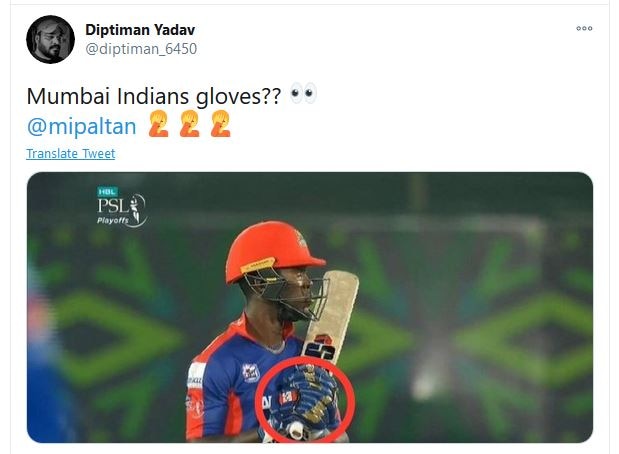Click Diptiman Yadav's profile avatar
Viewport: 619px width, 454px height.
click(51, 39)
